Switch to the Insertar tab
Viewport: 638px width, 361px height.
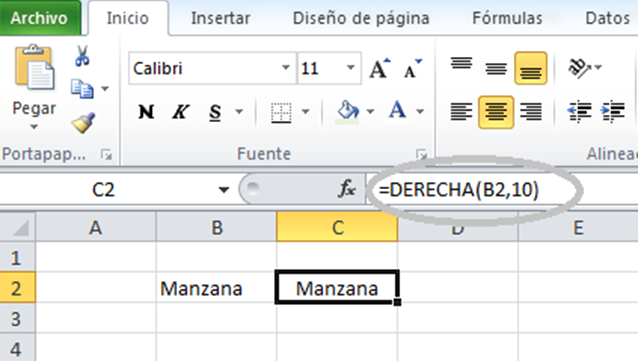click(x=221, y=18)
